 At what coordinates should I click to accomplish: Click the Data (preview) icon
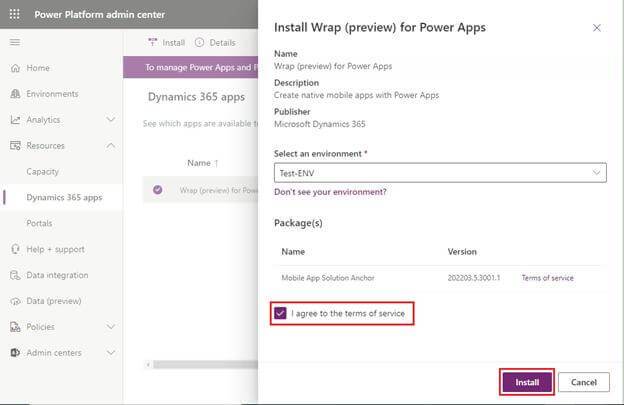click(x=15, y=301)
